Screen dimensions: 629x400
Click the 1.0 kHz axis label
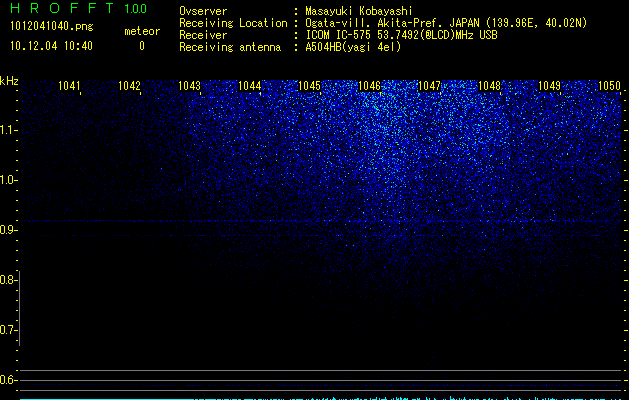coord(7,180)
